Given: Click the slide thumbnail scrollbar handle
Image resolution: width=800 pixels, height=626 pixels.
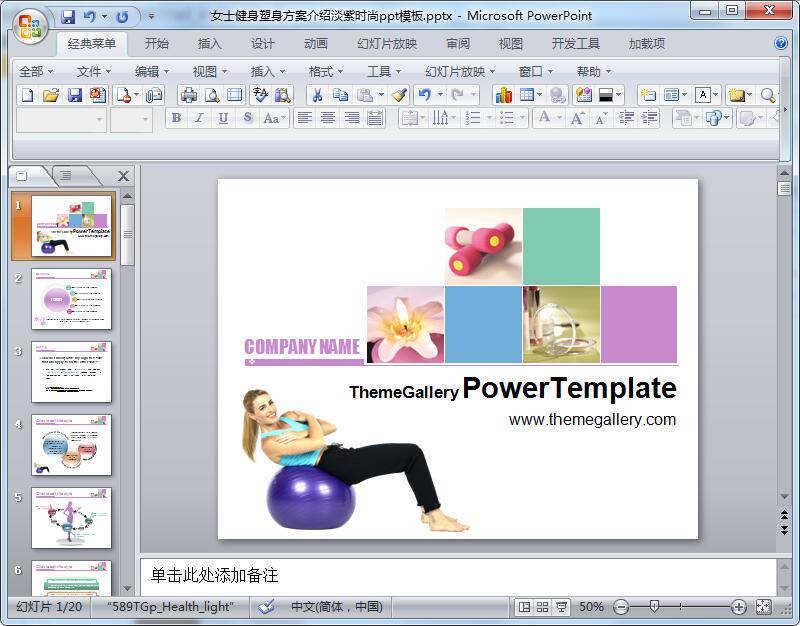Looking at the screenshot, I should [128, 235].
